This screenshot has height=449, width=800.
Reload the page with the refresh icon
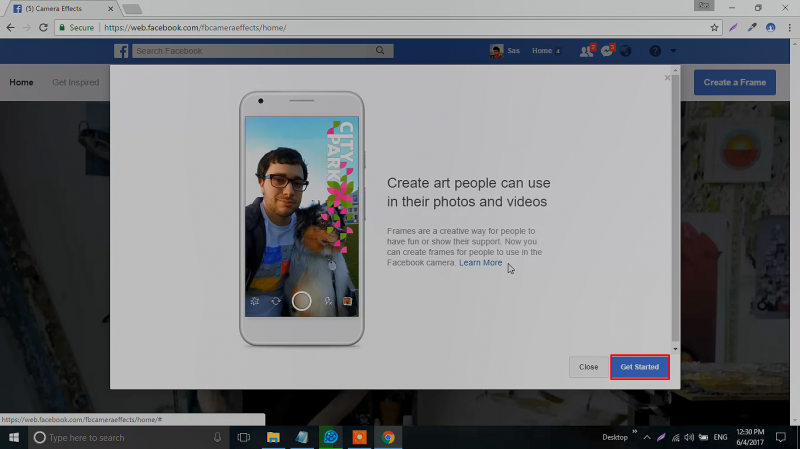coord(43,27)
